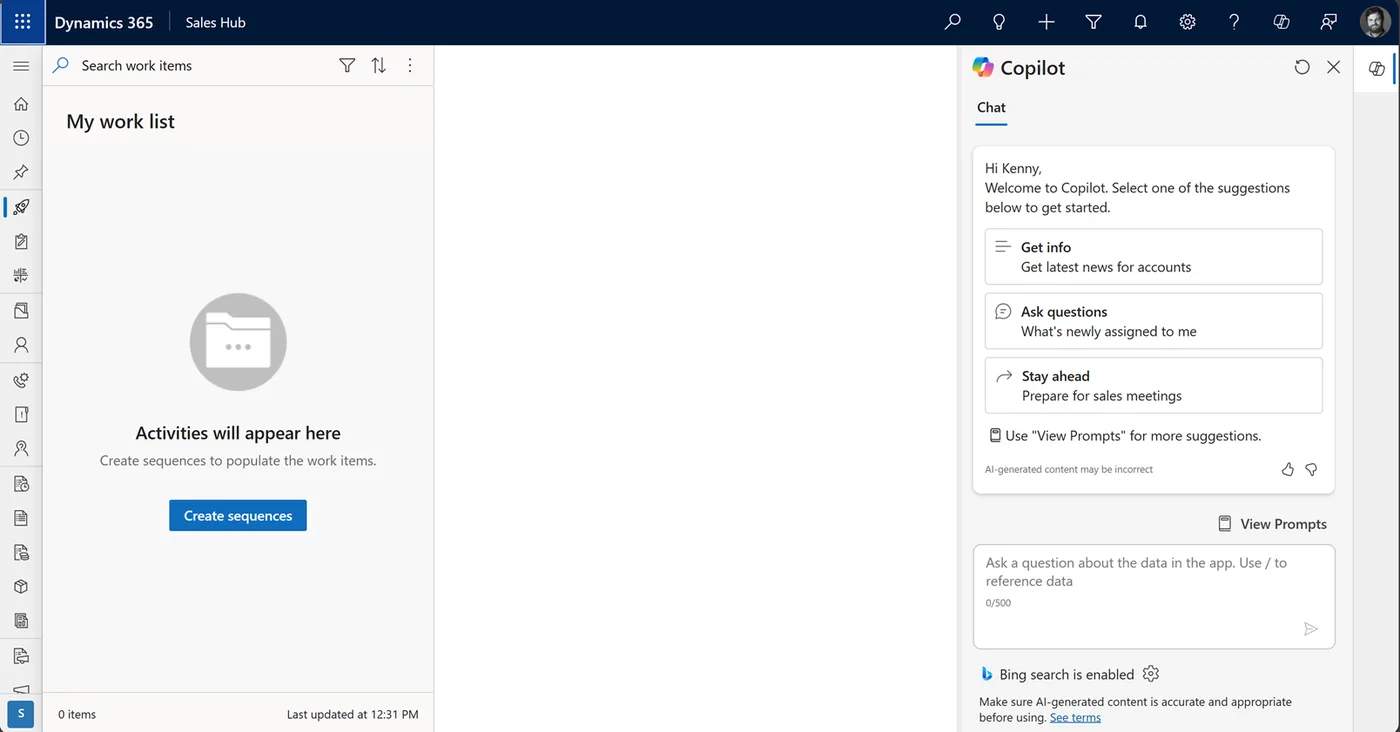Give thumbs down to Copilot response
Screen dimensions: 1400x732
(x=1312, y=469)
